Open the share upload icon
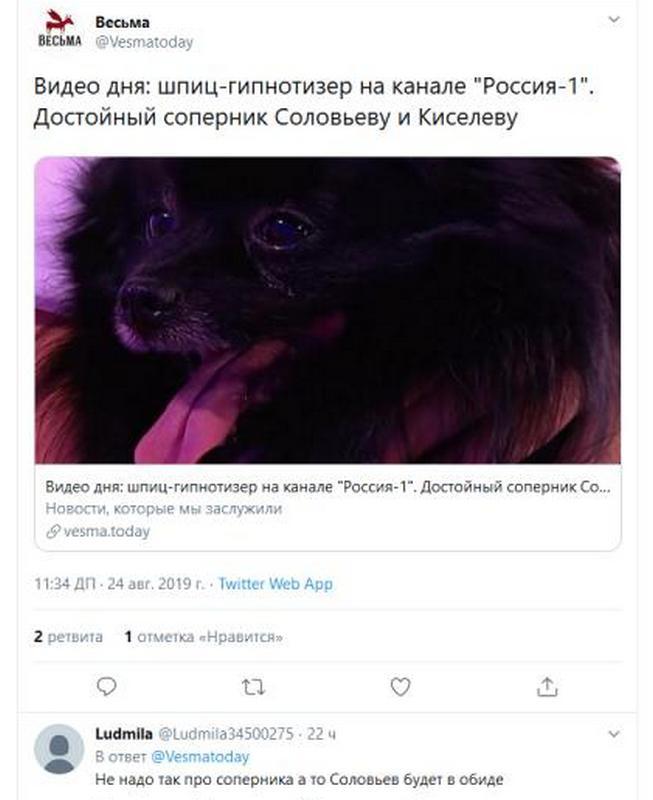Screen dimensions: 653x800 (x=547, y=687)
